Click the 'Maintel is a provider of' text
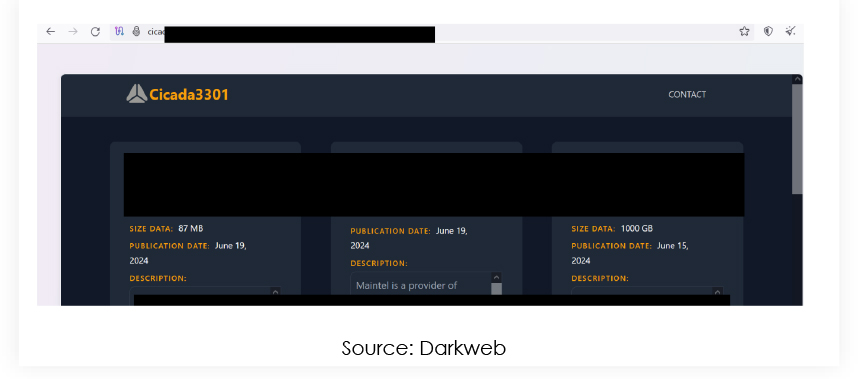 407,285
